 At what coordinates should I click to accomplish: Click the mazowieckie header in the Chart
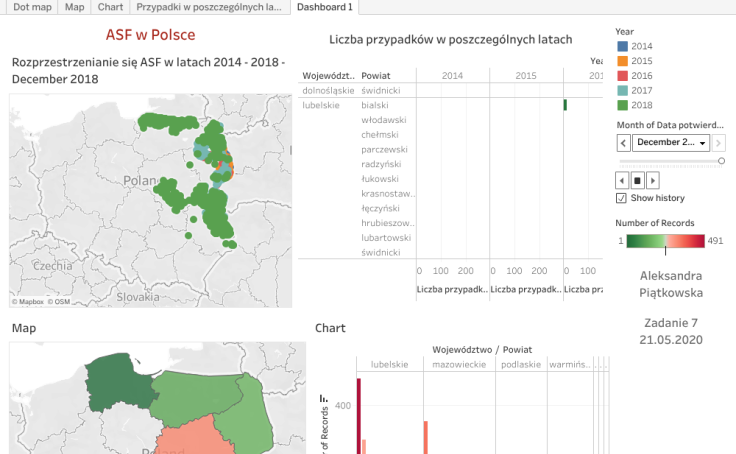[459, 365]
